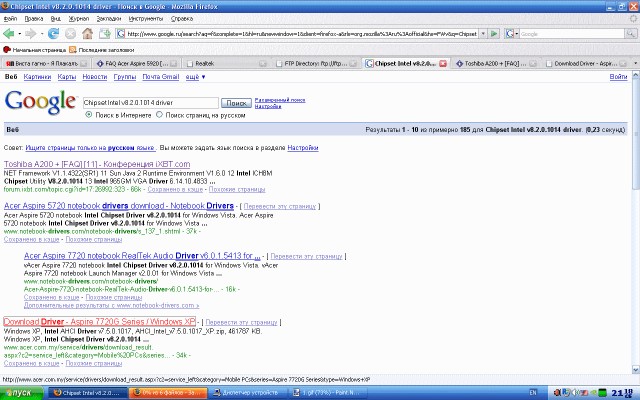Click the Google logo
Screen dimensions: 640x400
coord(40,103)
